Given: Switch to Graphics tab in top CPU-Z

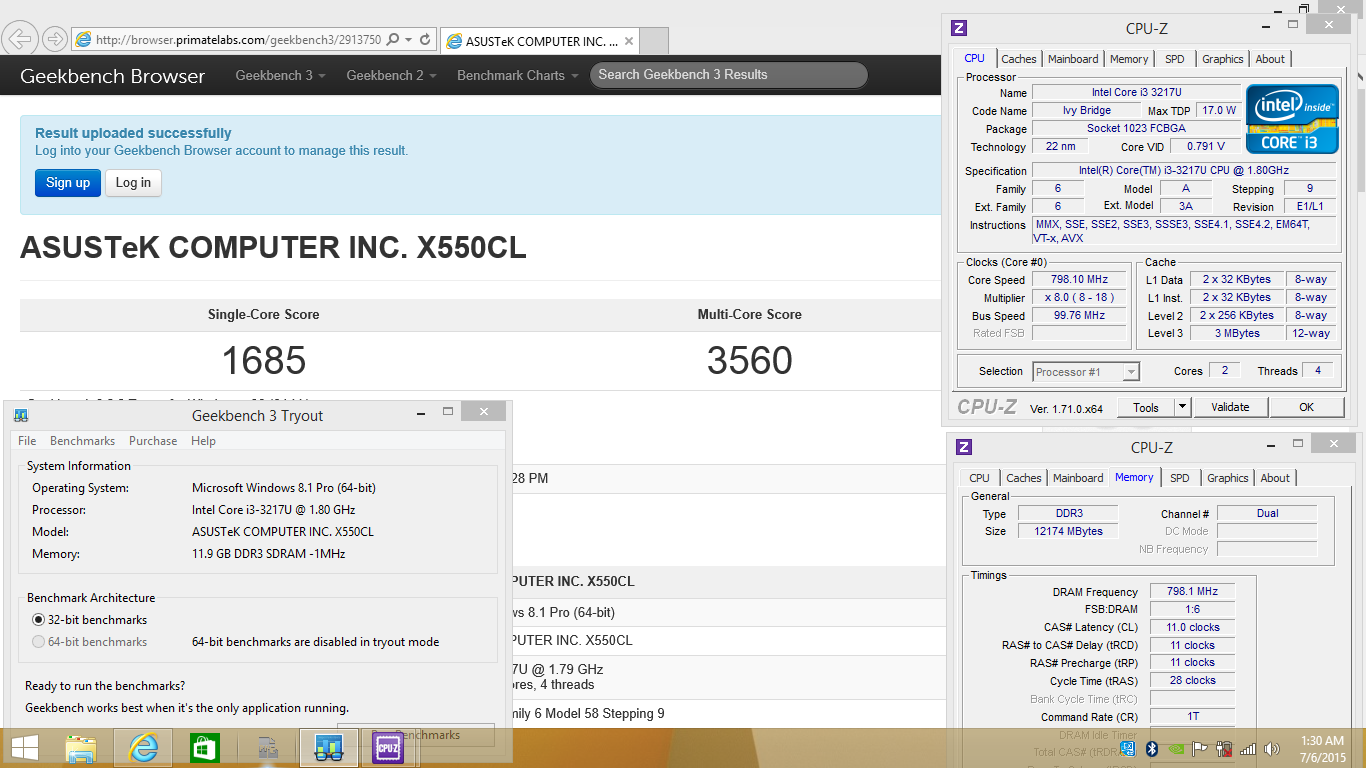Looking at the screenshot, I should [x=1222, y=59].
